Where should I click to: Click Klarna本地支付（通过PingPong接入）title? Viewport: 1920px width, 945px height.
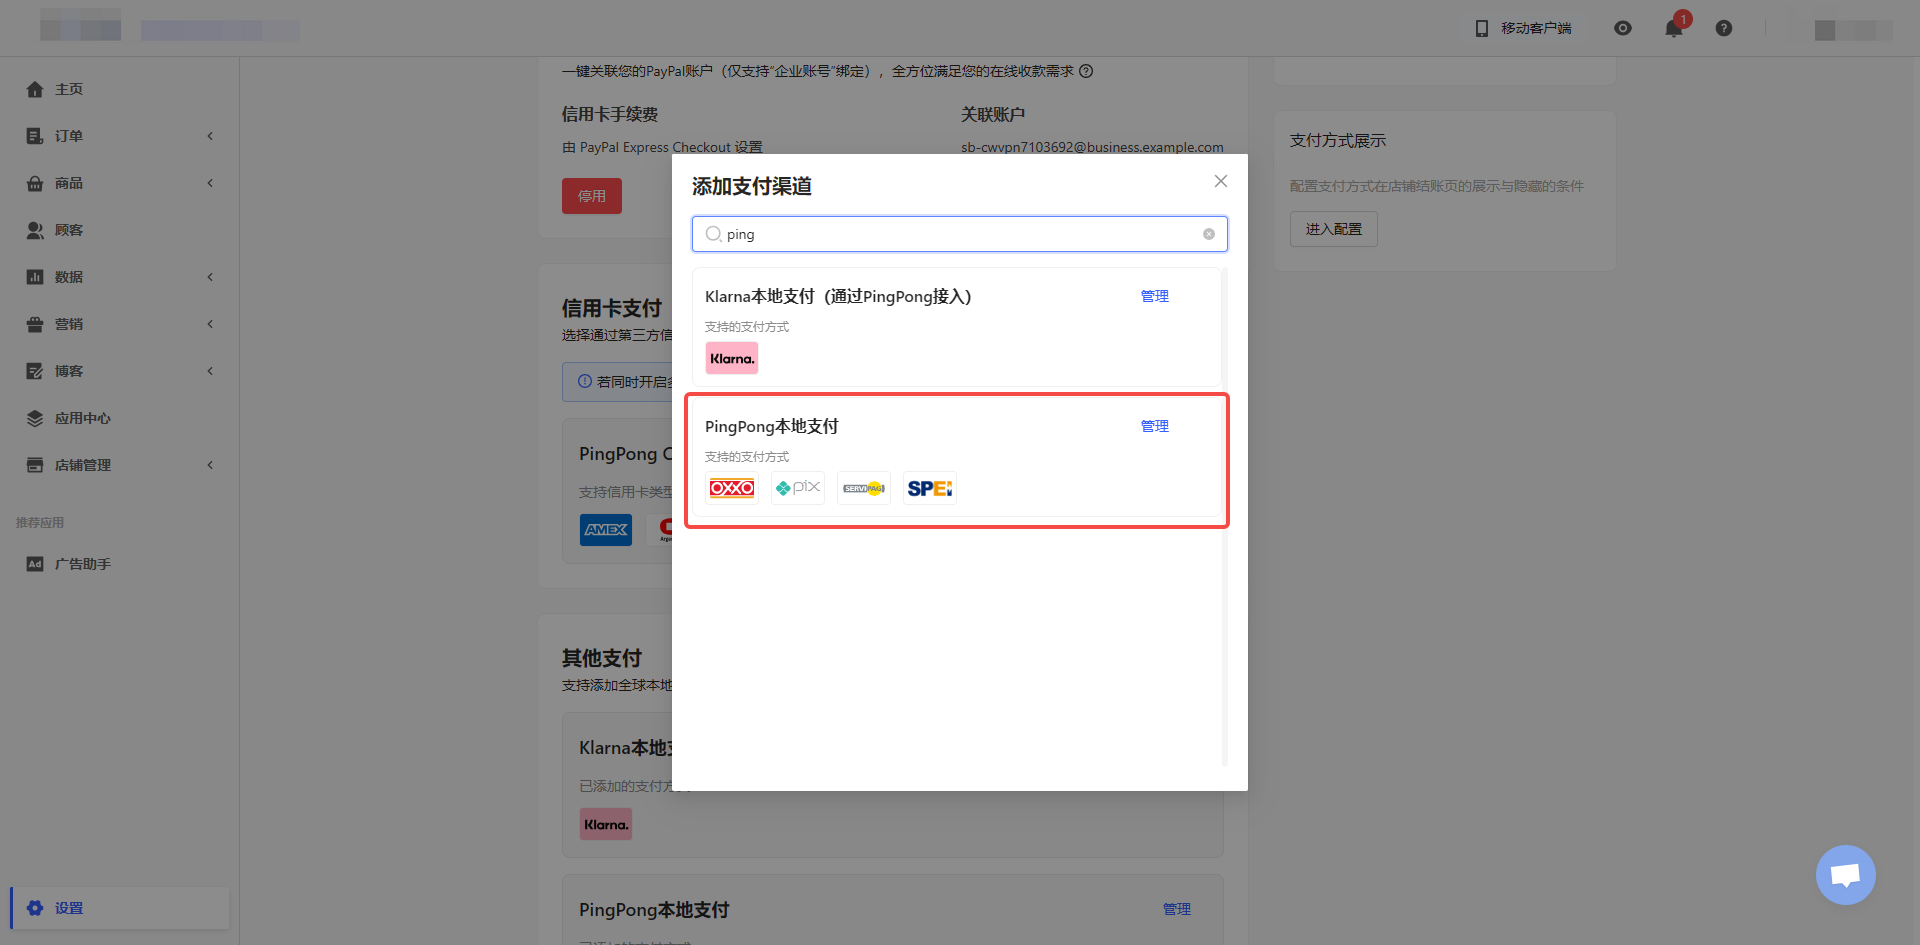pos(838,296)
